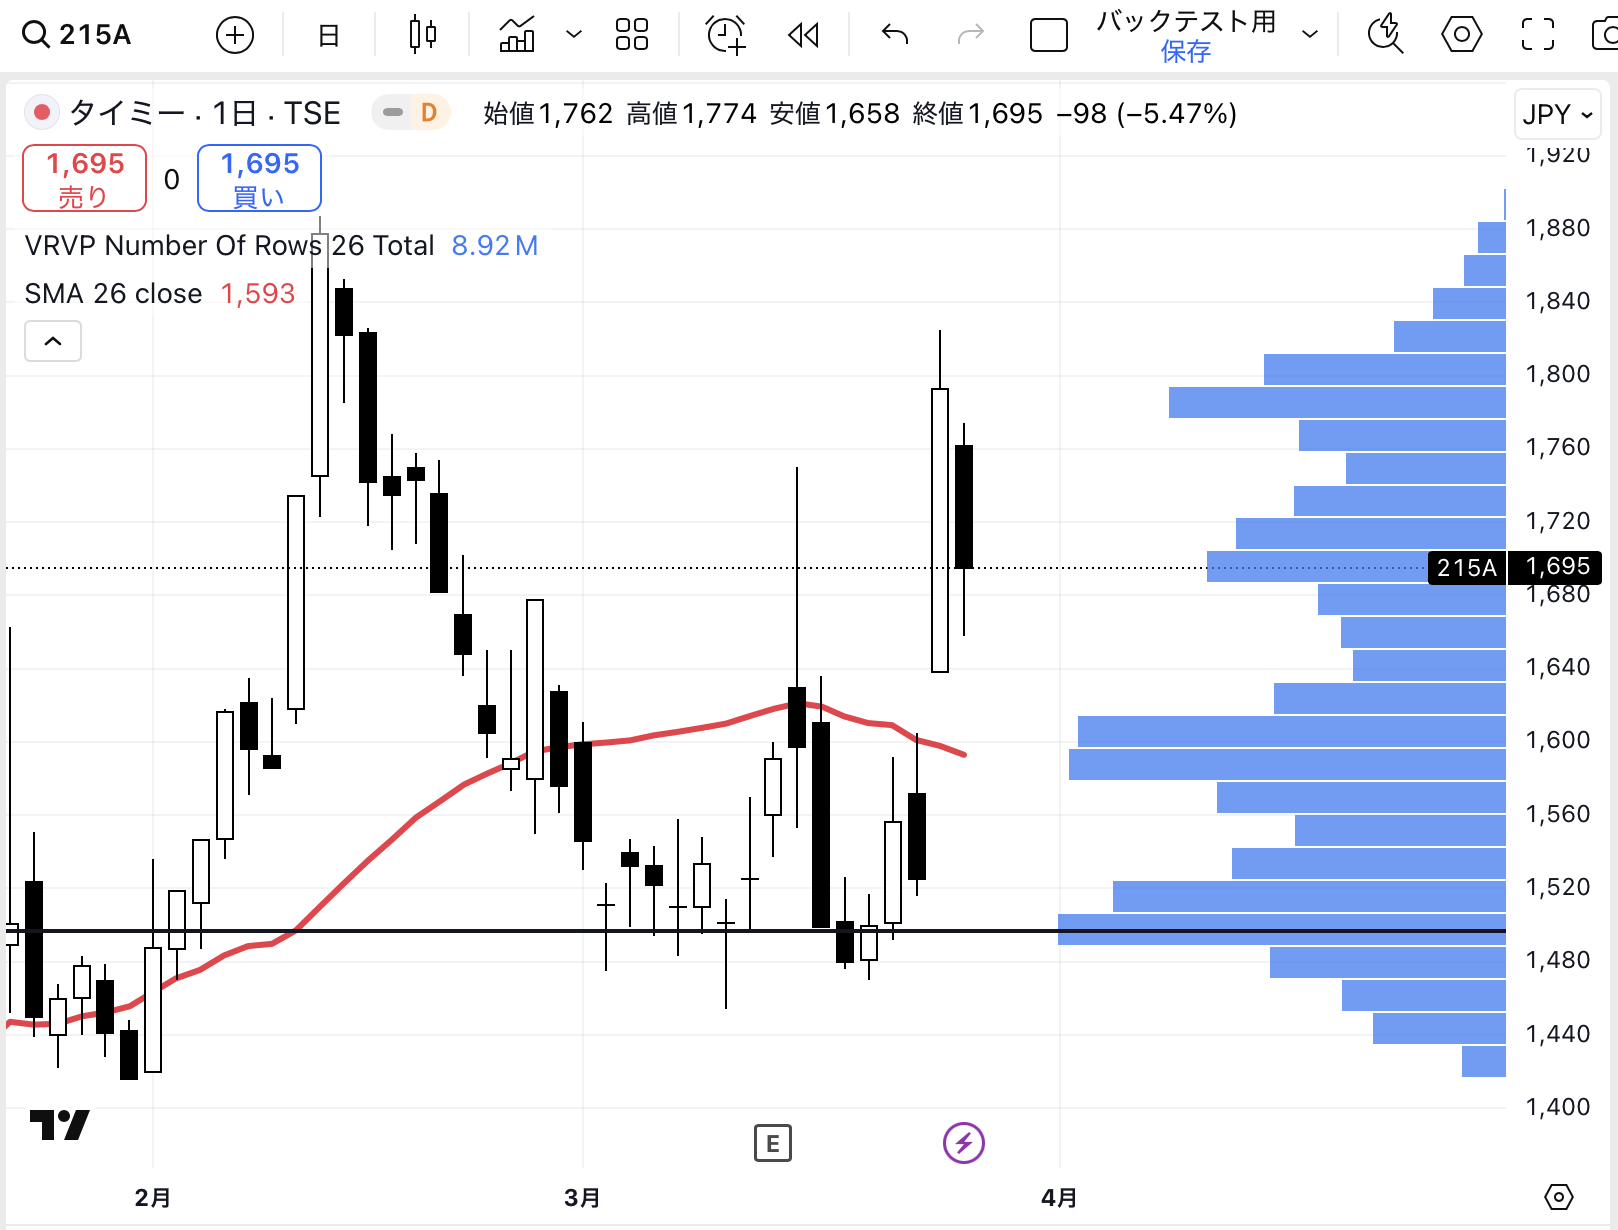The width and height of the screenshot is (1618, 1230).
Task: Click SMA value 1,593
Action: (258, 294)
